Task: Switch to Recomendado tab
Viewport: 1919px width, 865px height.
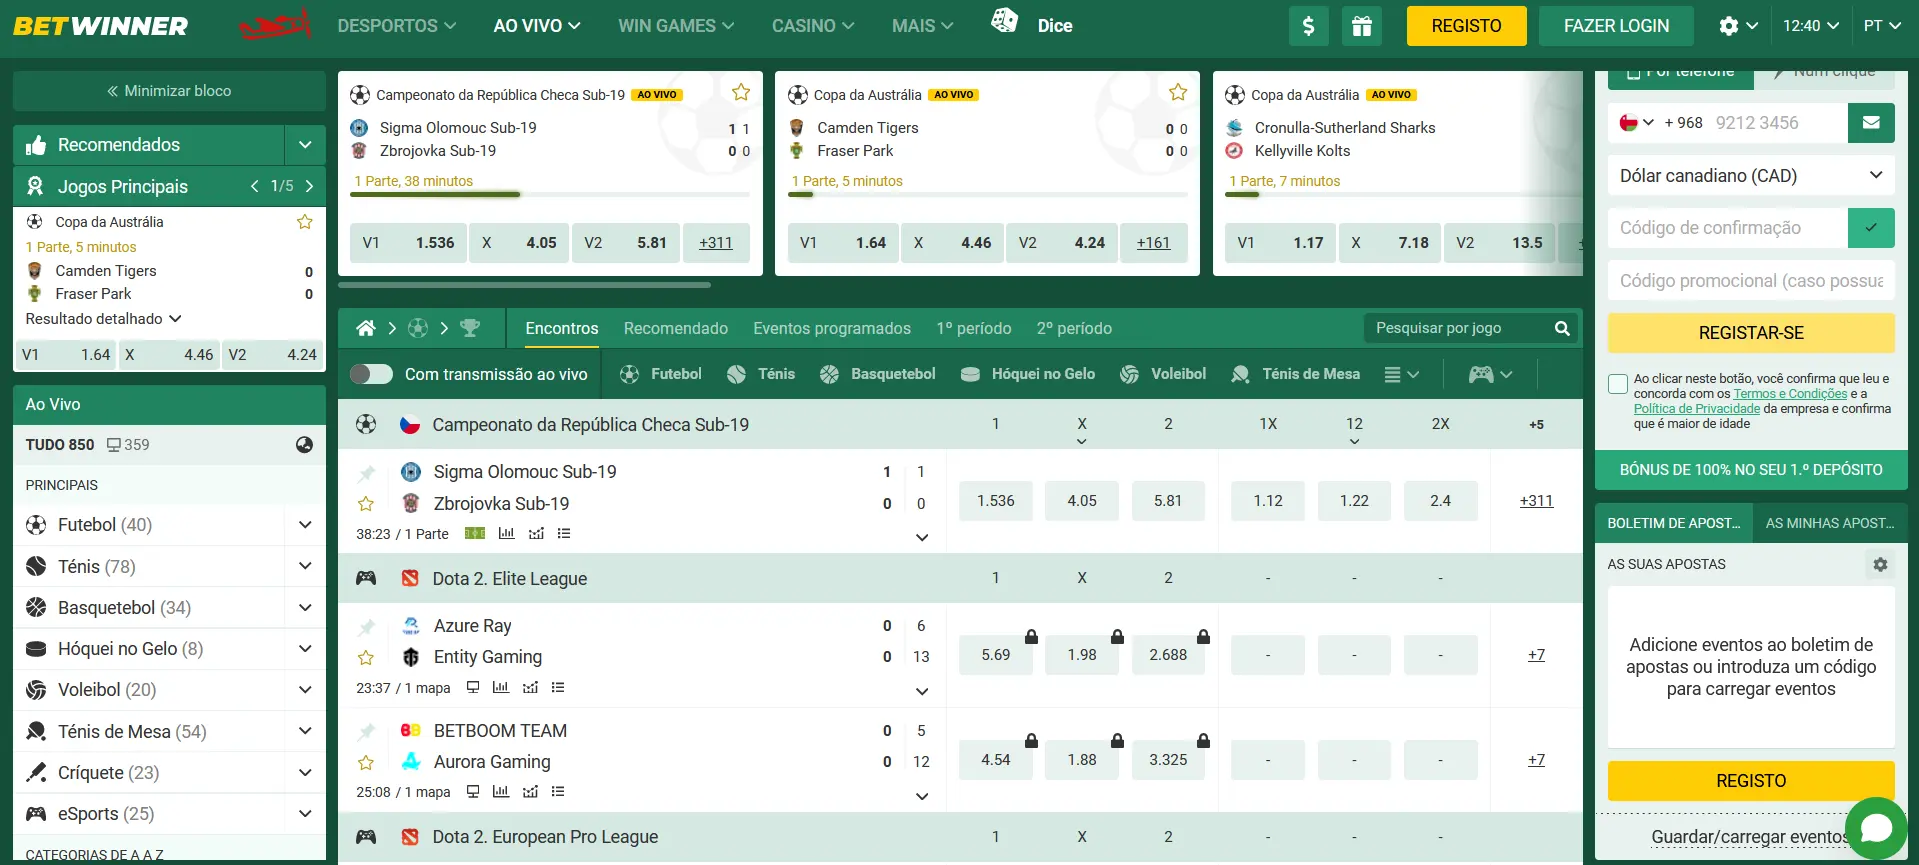Action: tap(676, 328)
